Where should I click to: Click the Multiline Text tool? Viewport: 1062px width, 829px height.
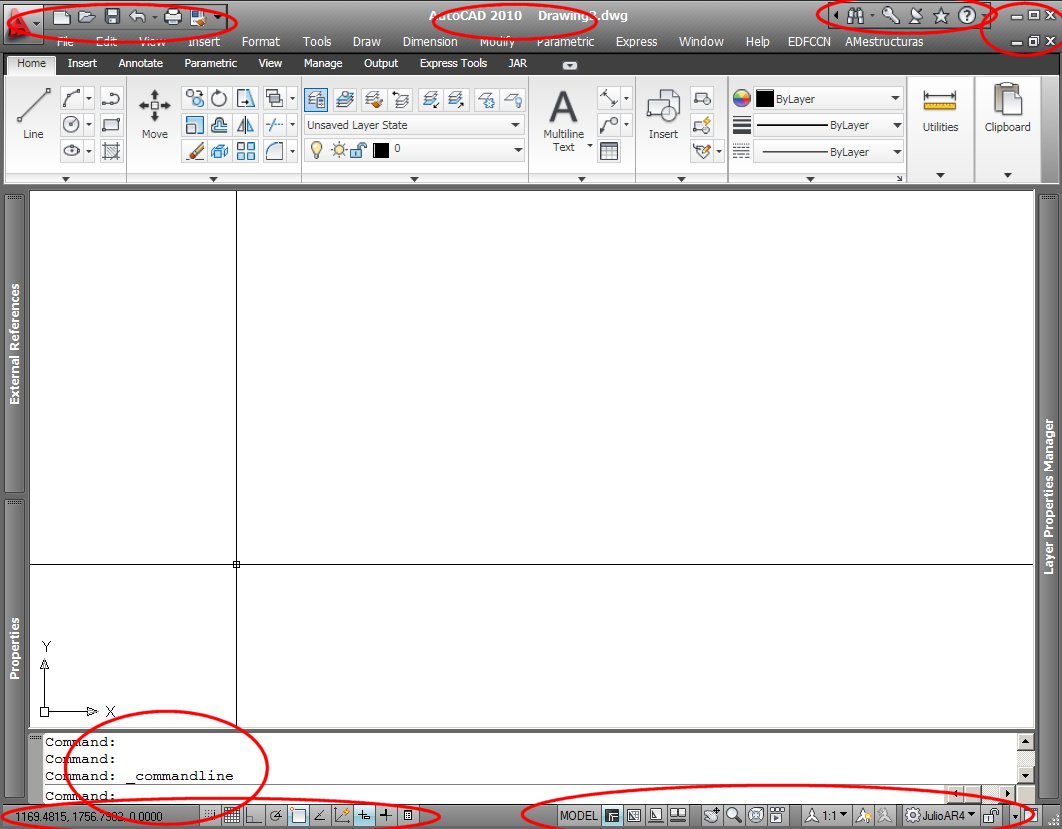pyautogui.click(x=564, y=121)
